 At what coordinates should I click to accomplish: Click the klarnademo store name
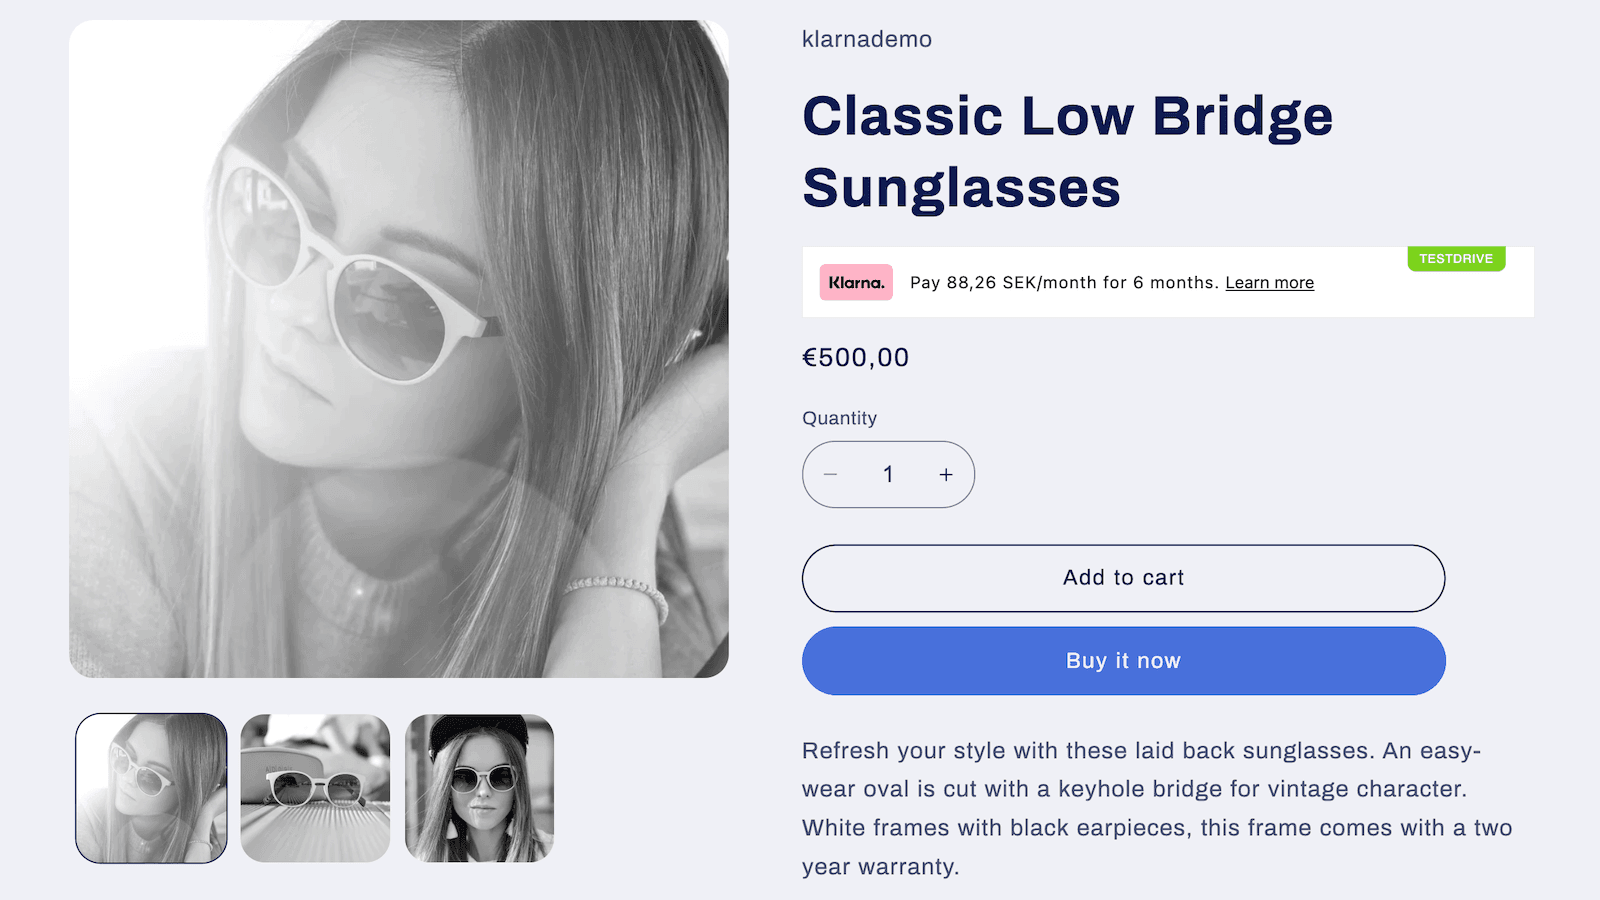[866, 39]
